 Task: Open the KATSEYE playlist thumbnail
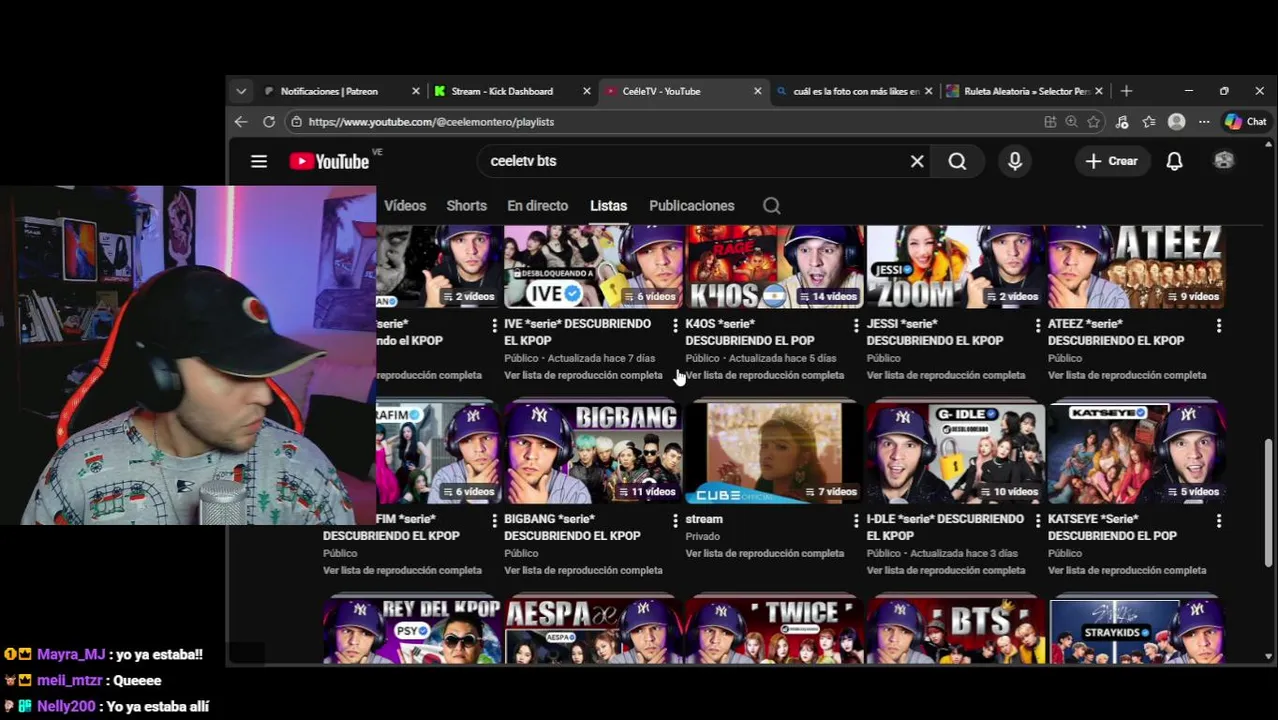coord(1137,453)
